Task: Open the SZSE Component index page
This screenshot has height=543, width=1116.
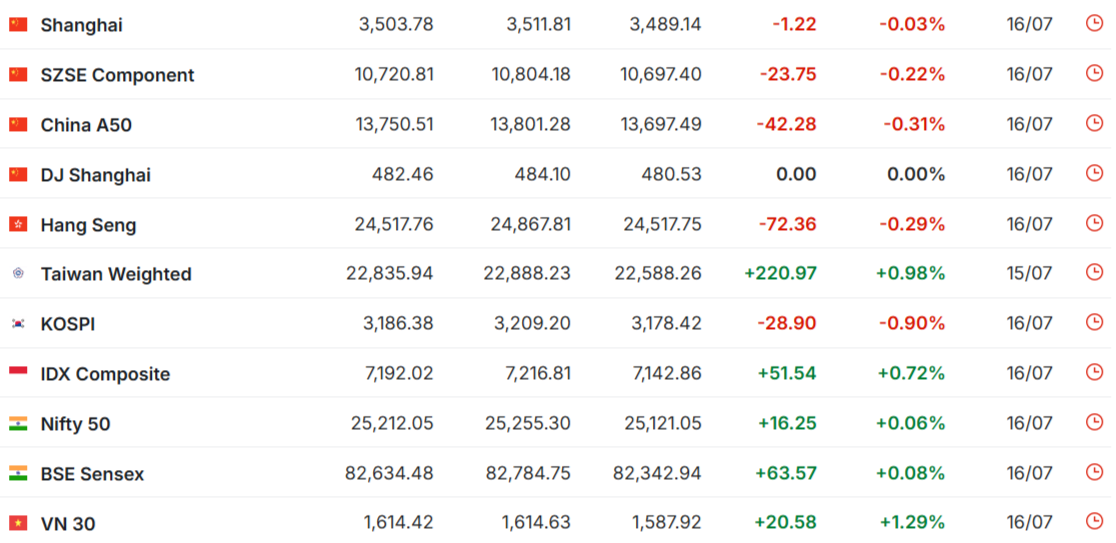Action: coord(117,75)
